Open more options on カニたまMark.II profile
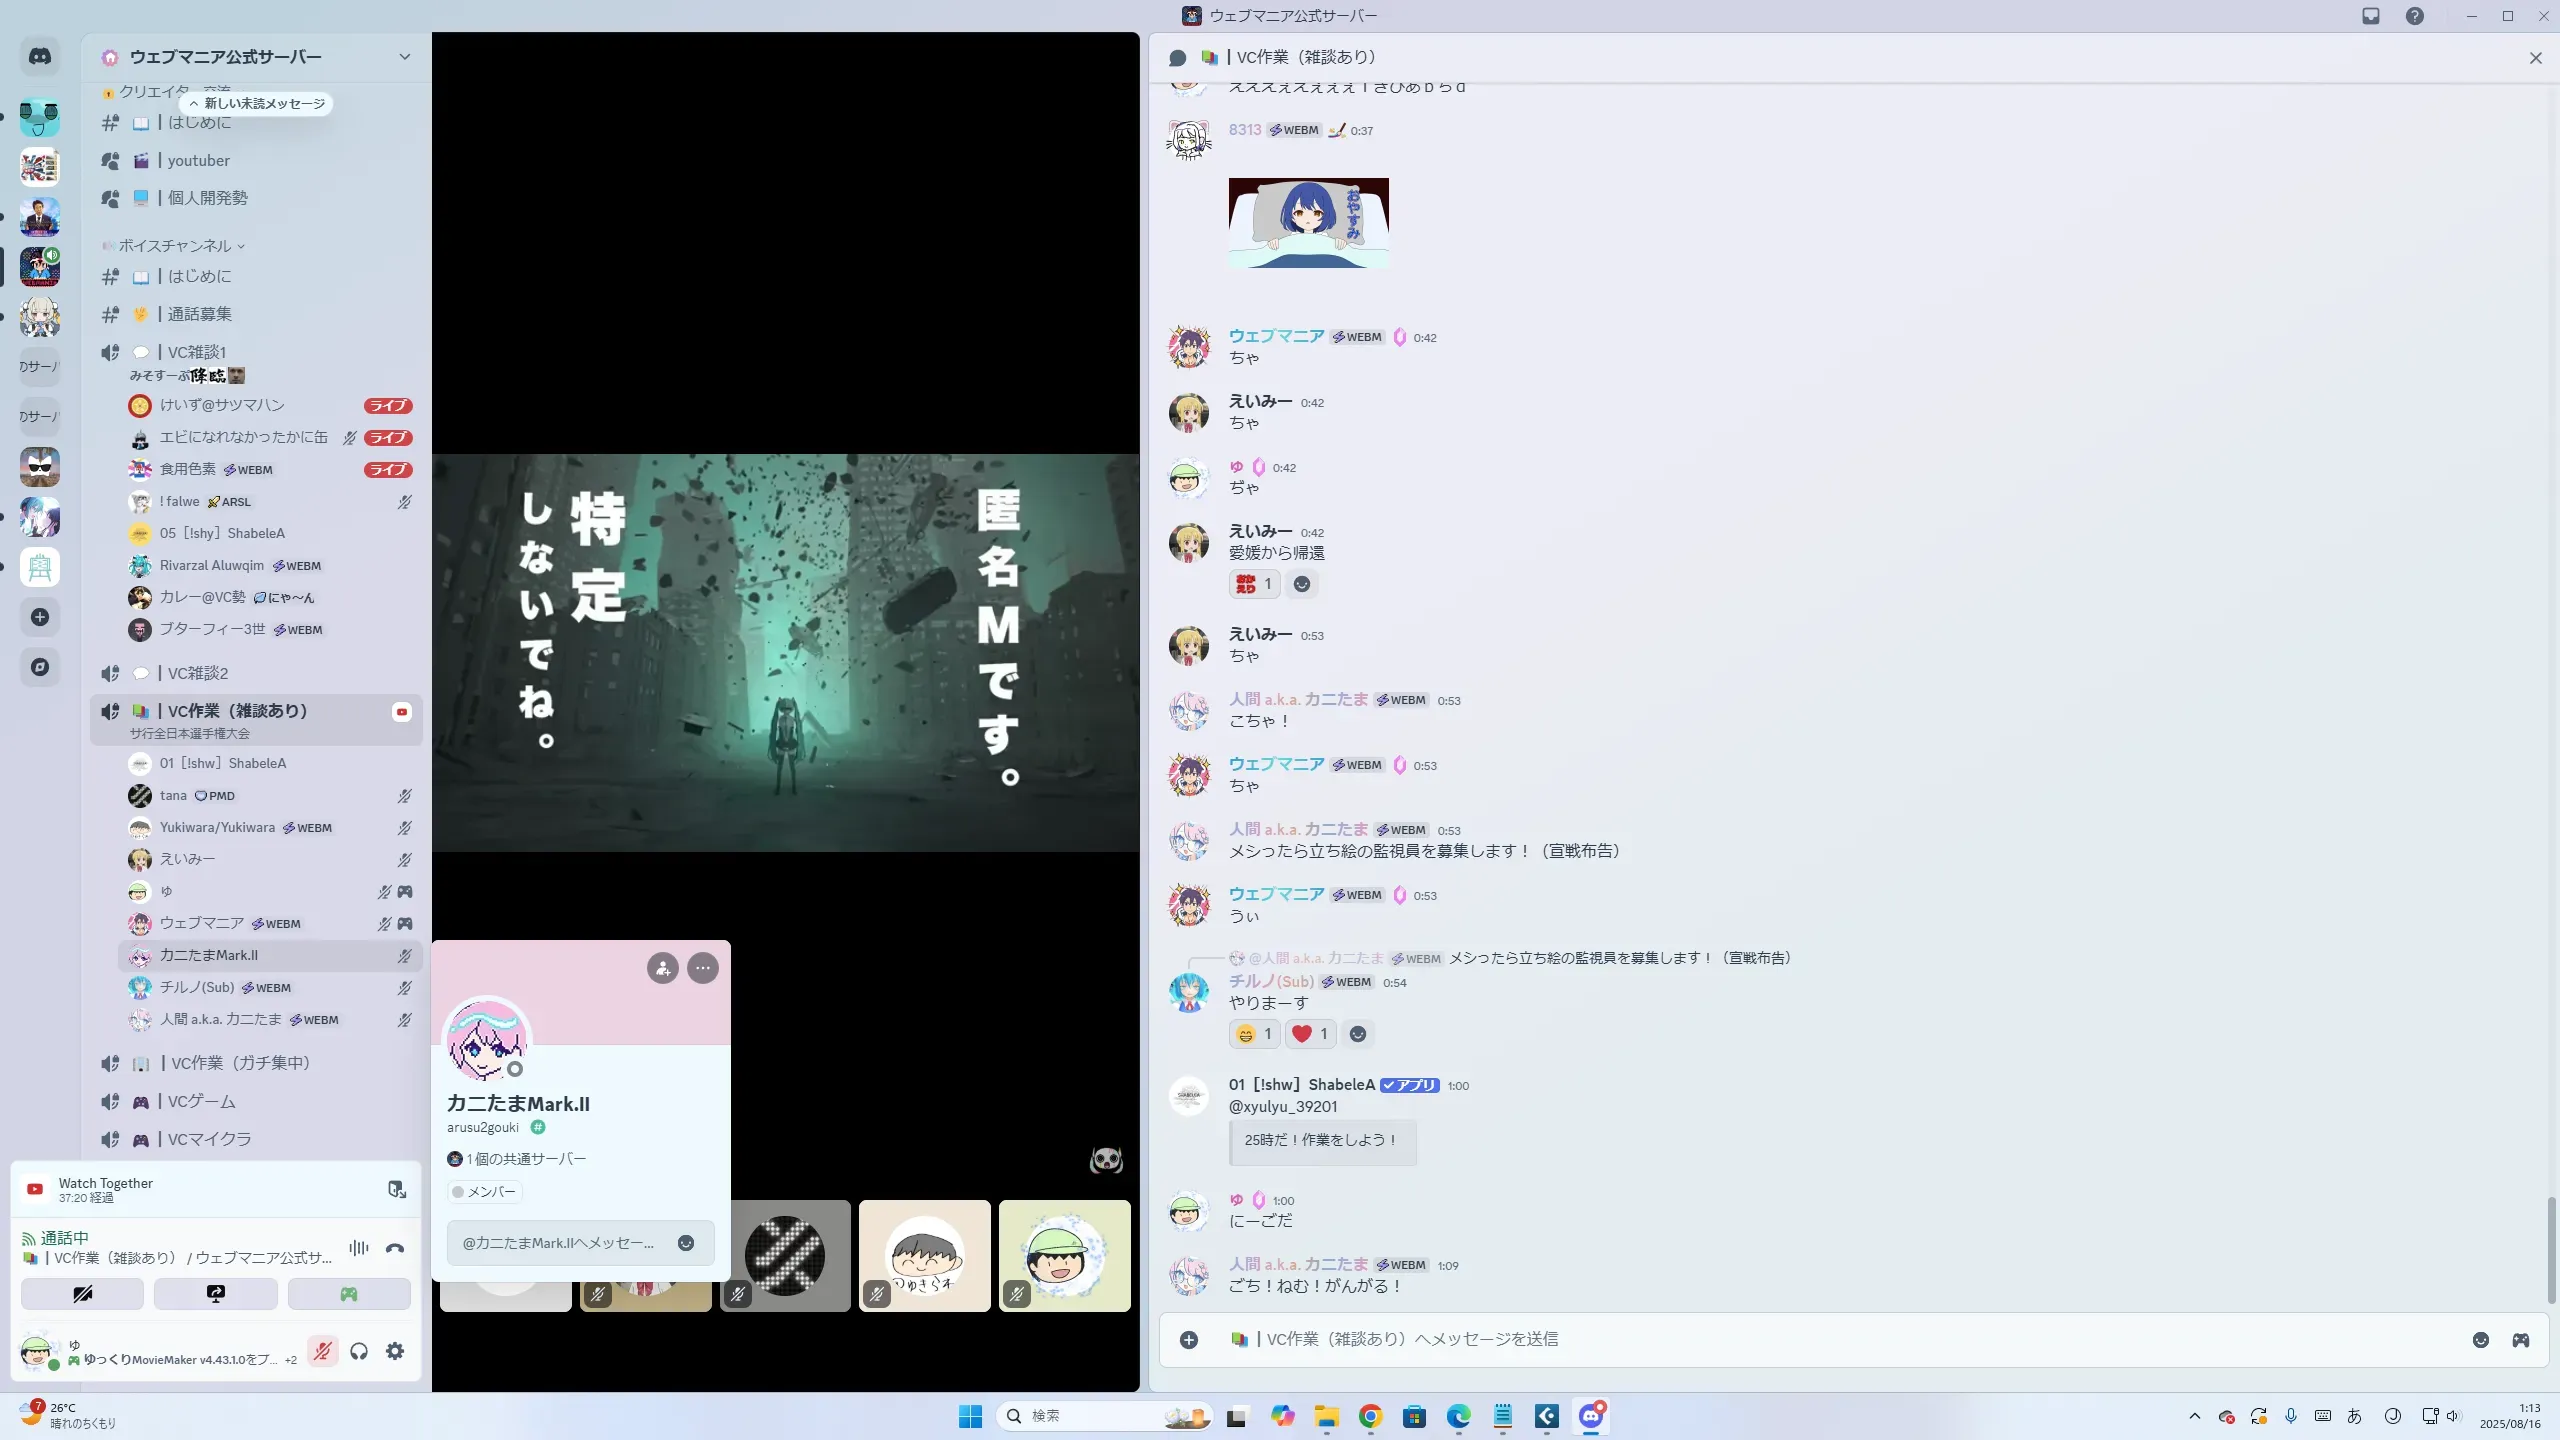This screenshot has height=1440, width=2560. 703,968
